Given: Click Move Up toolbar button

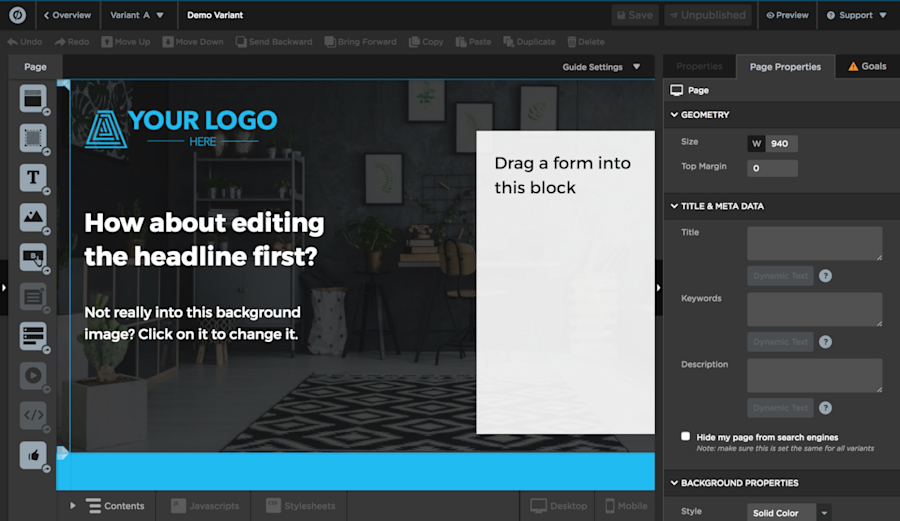Looking at the screenshot, I should (126, 42).
